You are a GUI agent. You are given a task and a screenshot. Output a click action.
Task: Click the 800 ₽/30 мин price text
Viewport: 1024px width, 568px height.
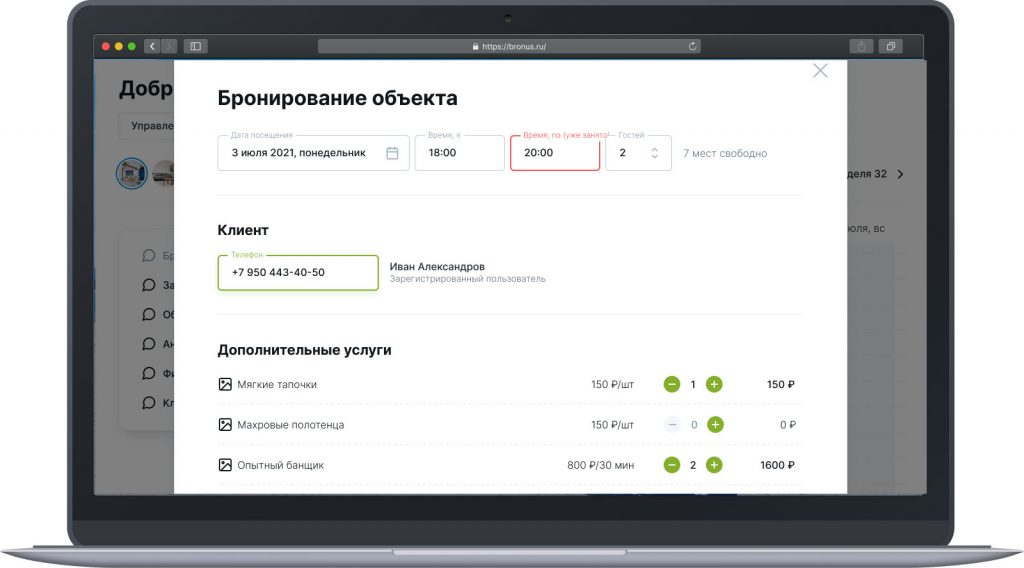(600, 465)
